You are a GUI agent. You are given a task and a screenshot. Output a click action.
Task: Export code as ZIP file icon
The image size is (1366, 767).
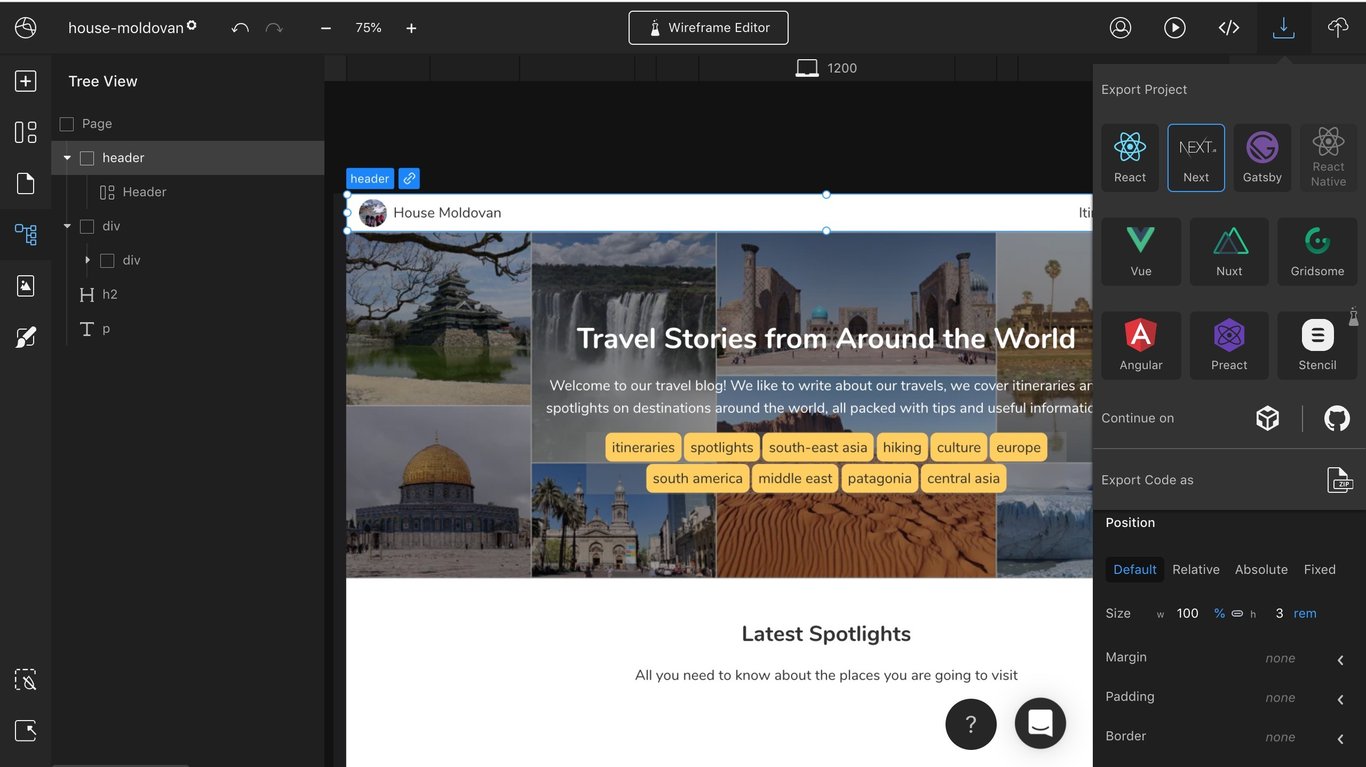pyautogui.click(x=1339, y=480)
